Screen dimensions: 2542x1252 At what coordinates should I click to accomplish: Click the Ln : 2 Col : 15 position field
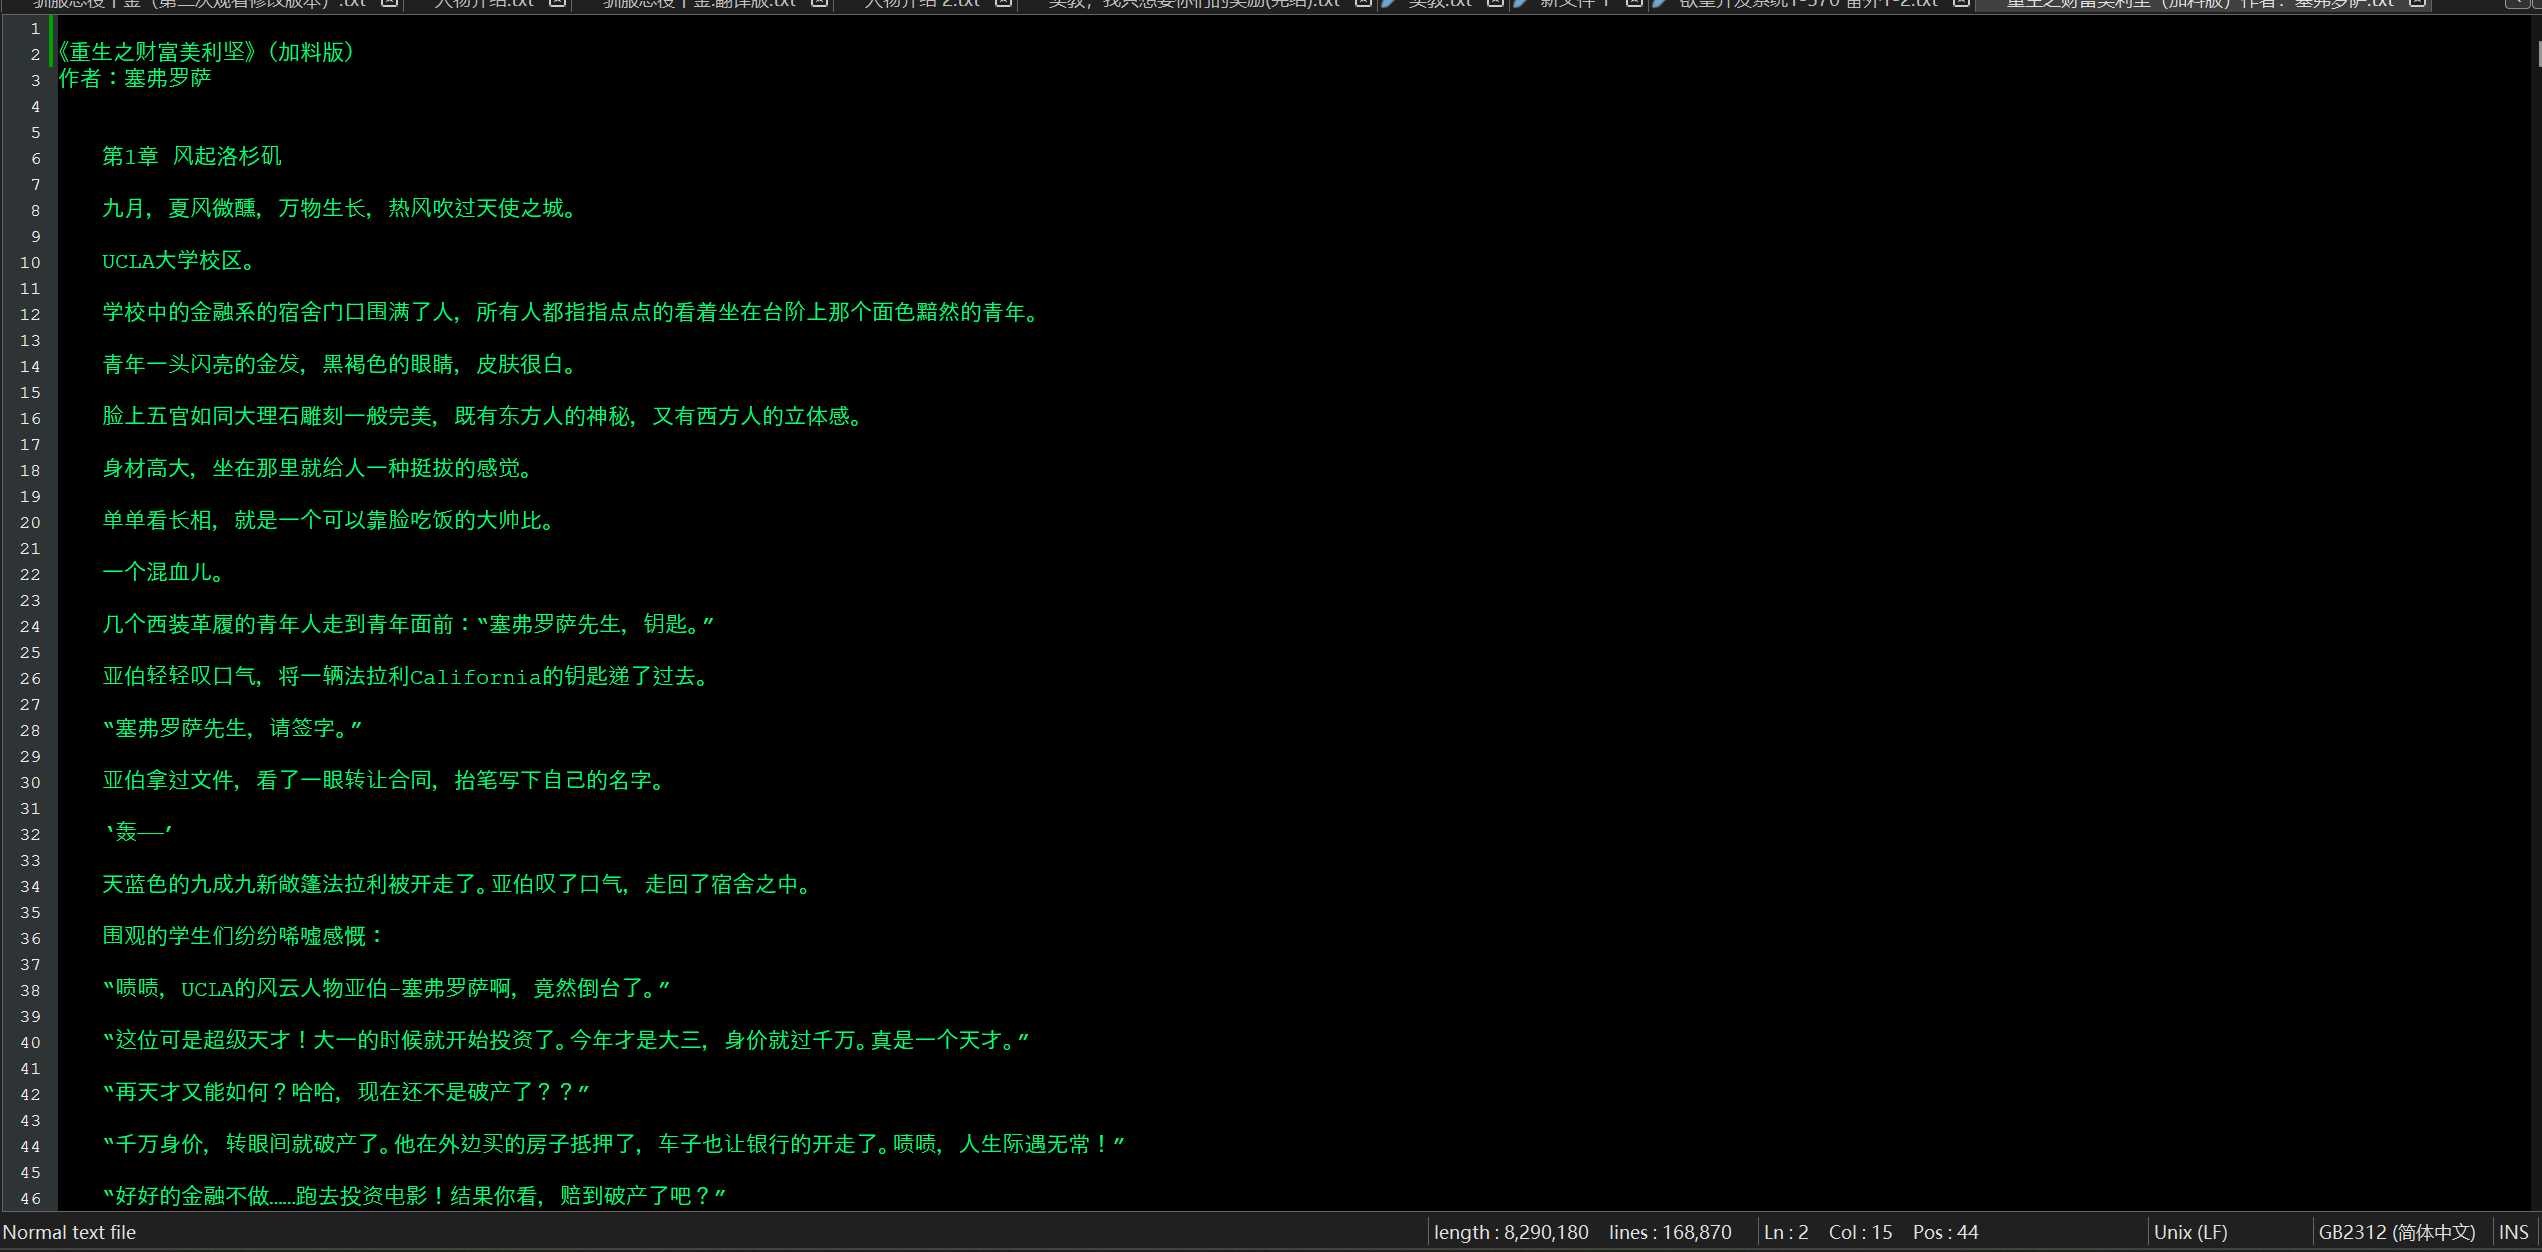tap(1869, 1232)
